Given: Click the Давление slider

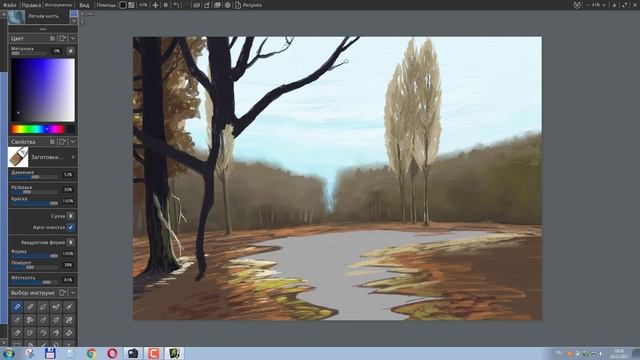Looking at the screenshot, I should click(34, 177).
